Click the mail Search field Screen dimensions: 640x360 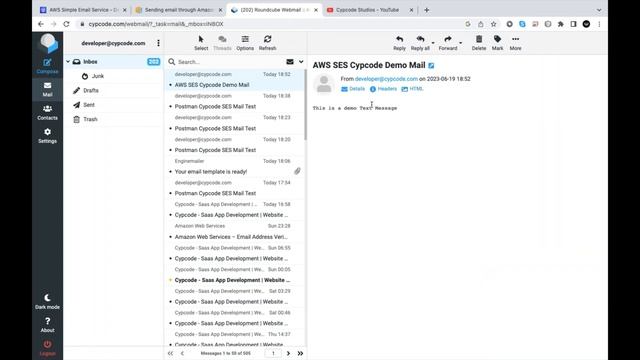pos(229,62)
